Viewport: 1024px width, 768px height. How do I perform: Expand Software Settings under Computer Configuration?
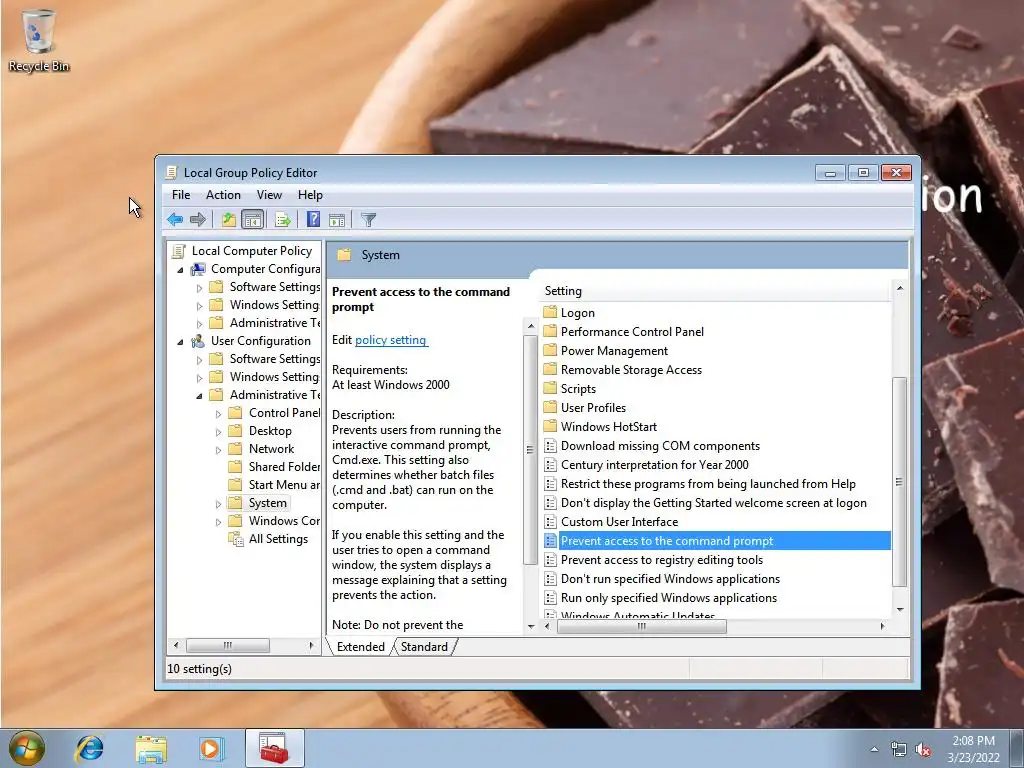click(200, 287)
